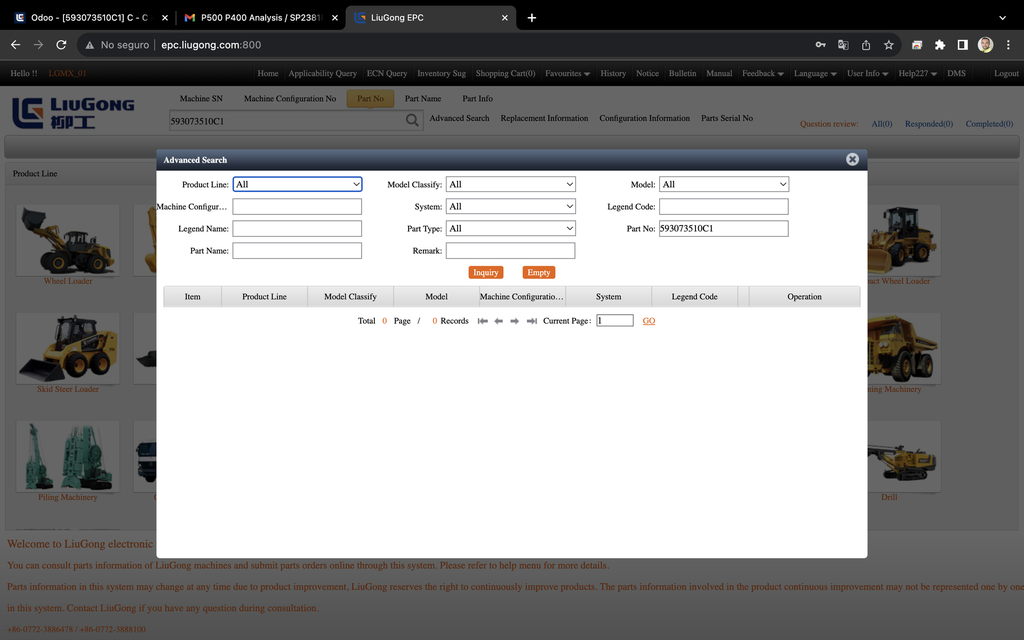Expand the Product Line dropdown

[x=297, y=184]
